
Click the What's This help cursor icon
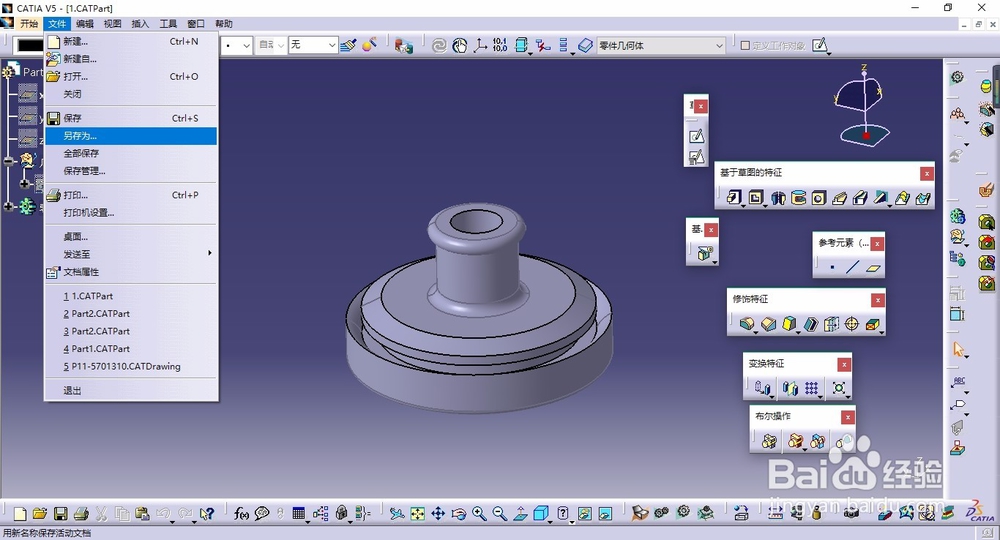coord(207,513)
